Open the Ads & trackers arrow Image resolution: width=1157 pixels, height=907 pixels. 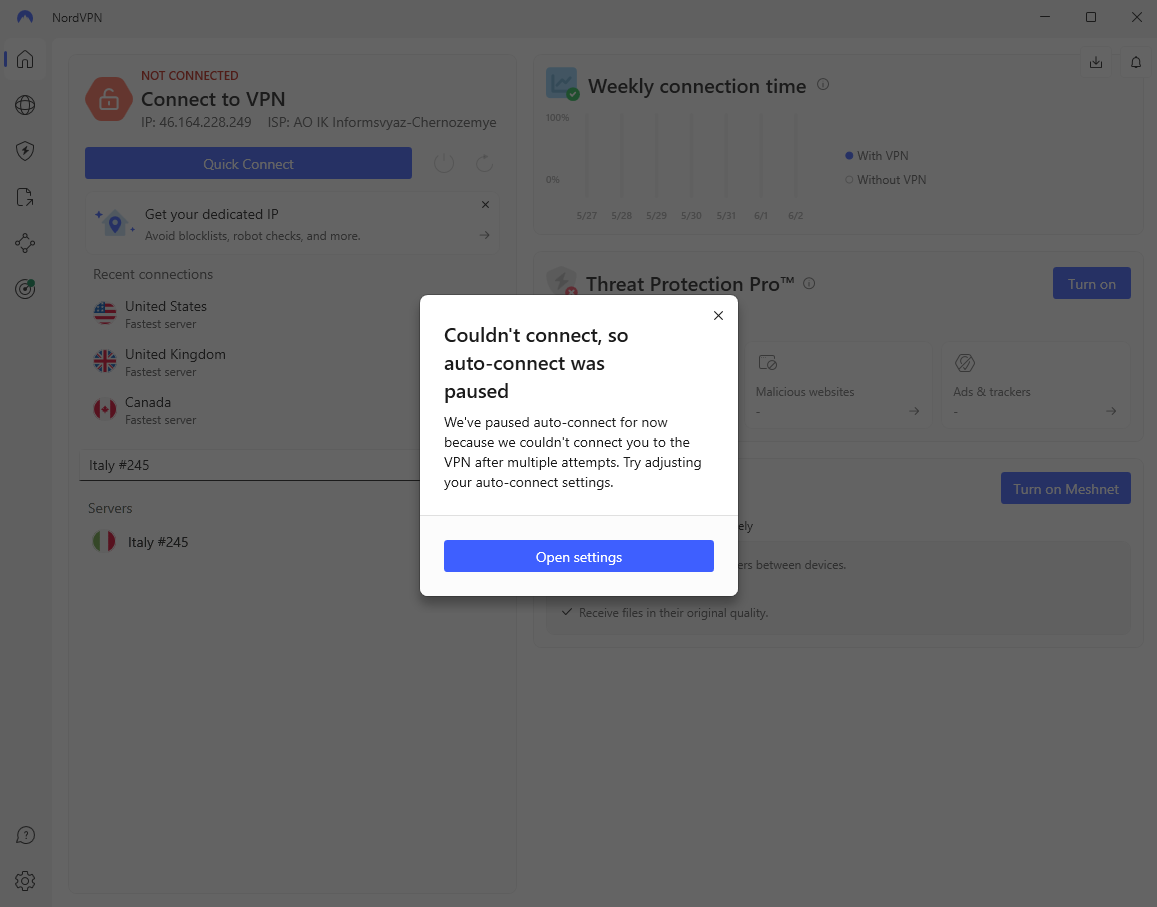click(1111, 411)
